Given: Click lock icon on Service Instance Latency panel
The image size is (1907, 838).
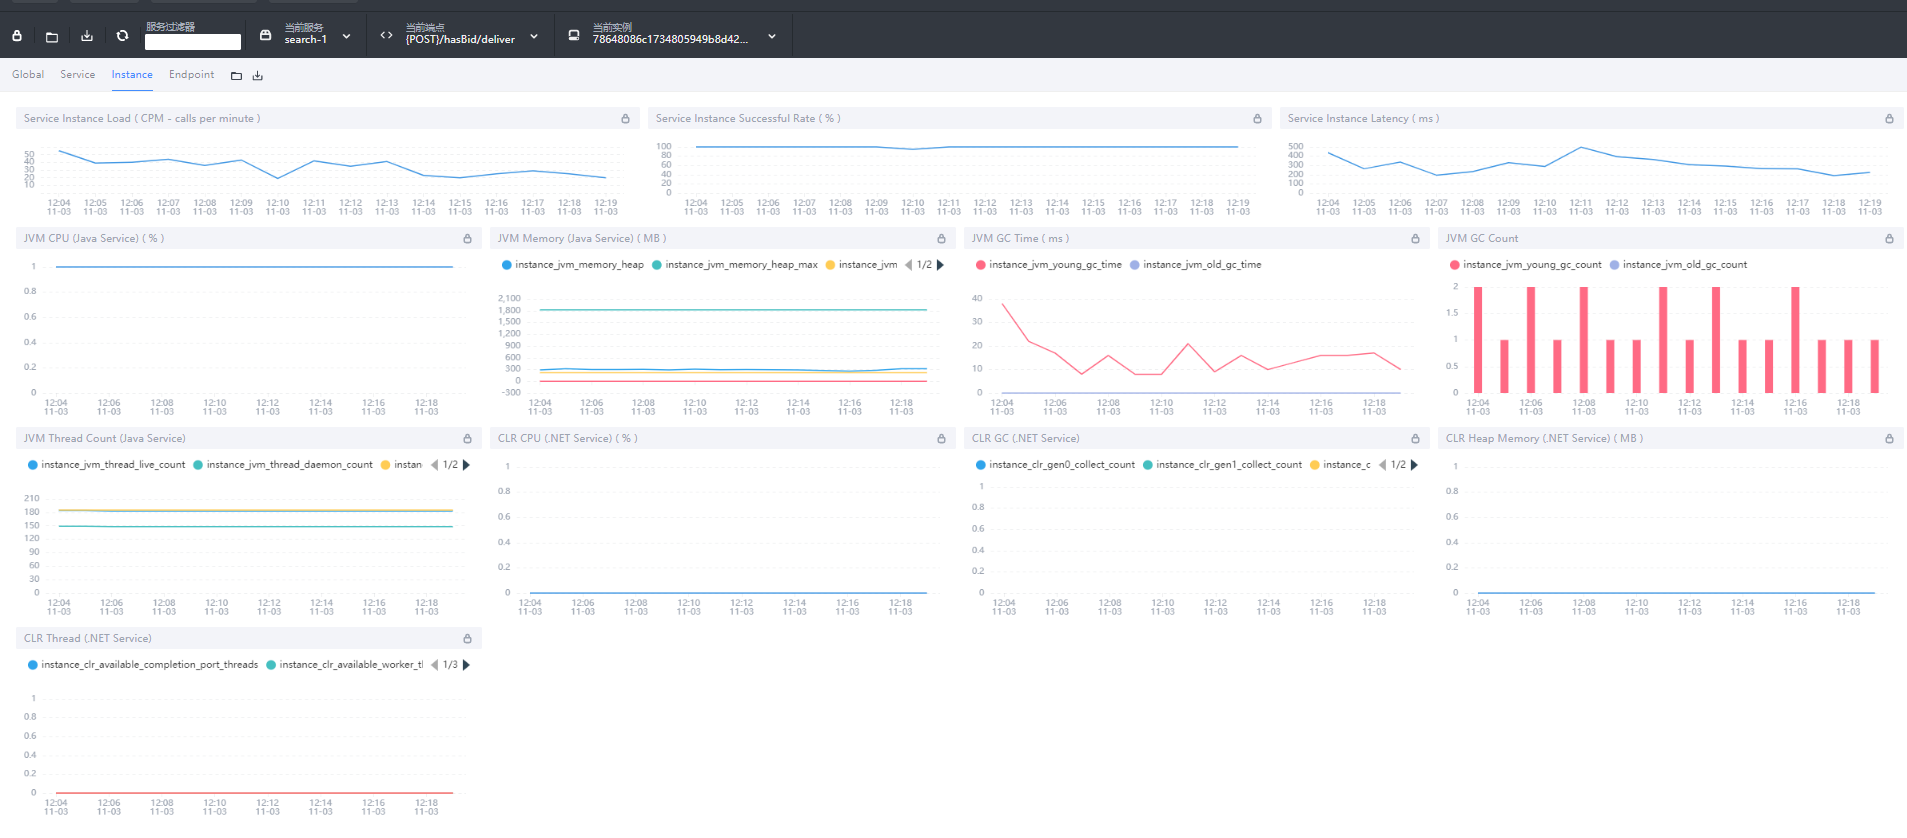Looking at the screenshot, I should pos(1889,119).
